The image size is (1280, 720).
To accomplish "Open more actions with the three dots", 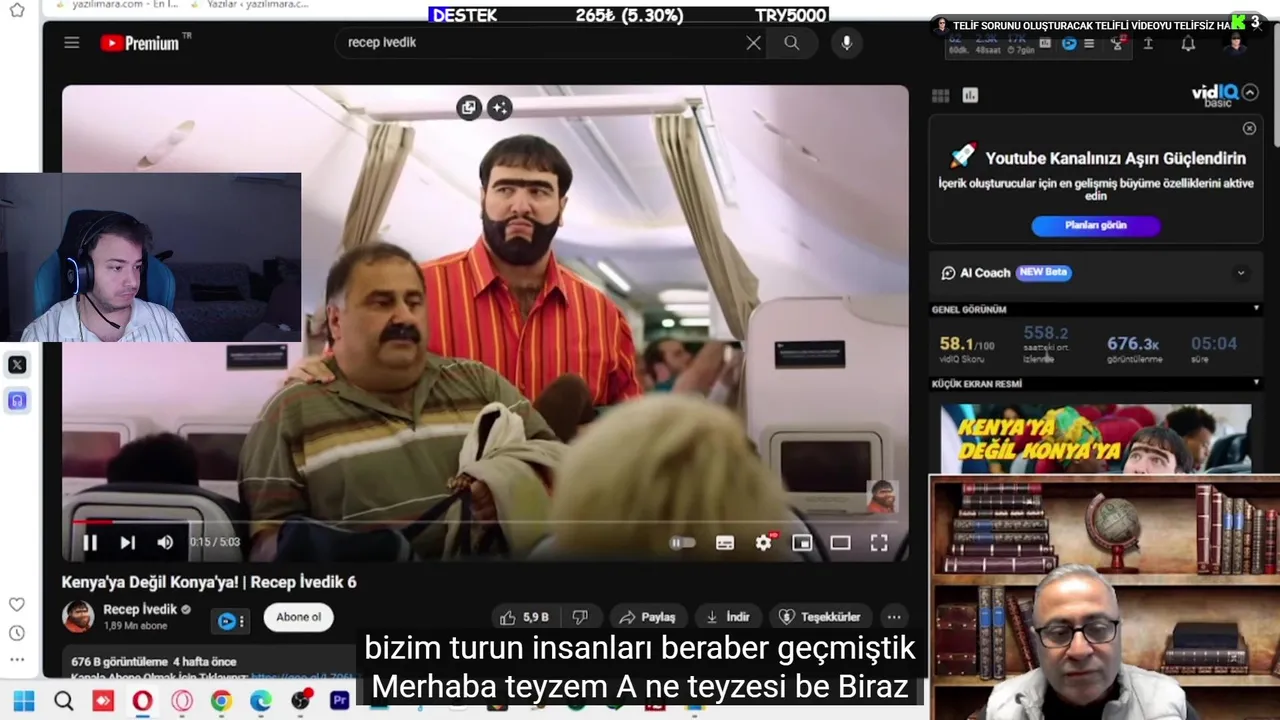I will 894,617.
